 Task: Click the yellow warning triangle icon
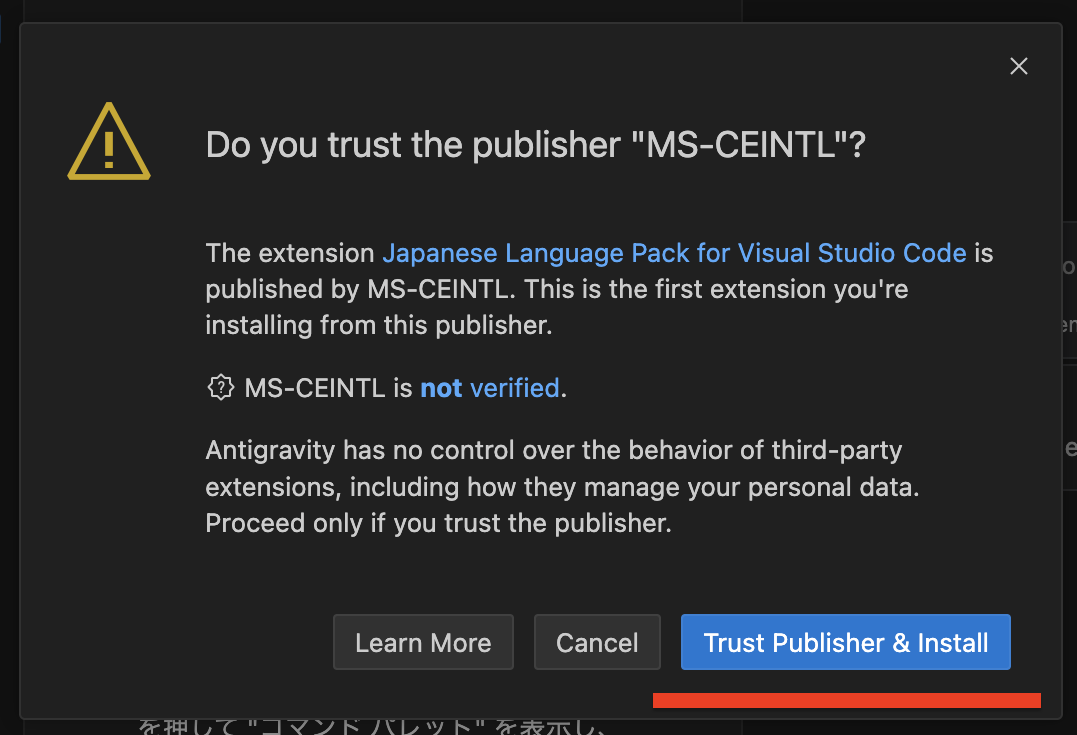108,146
